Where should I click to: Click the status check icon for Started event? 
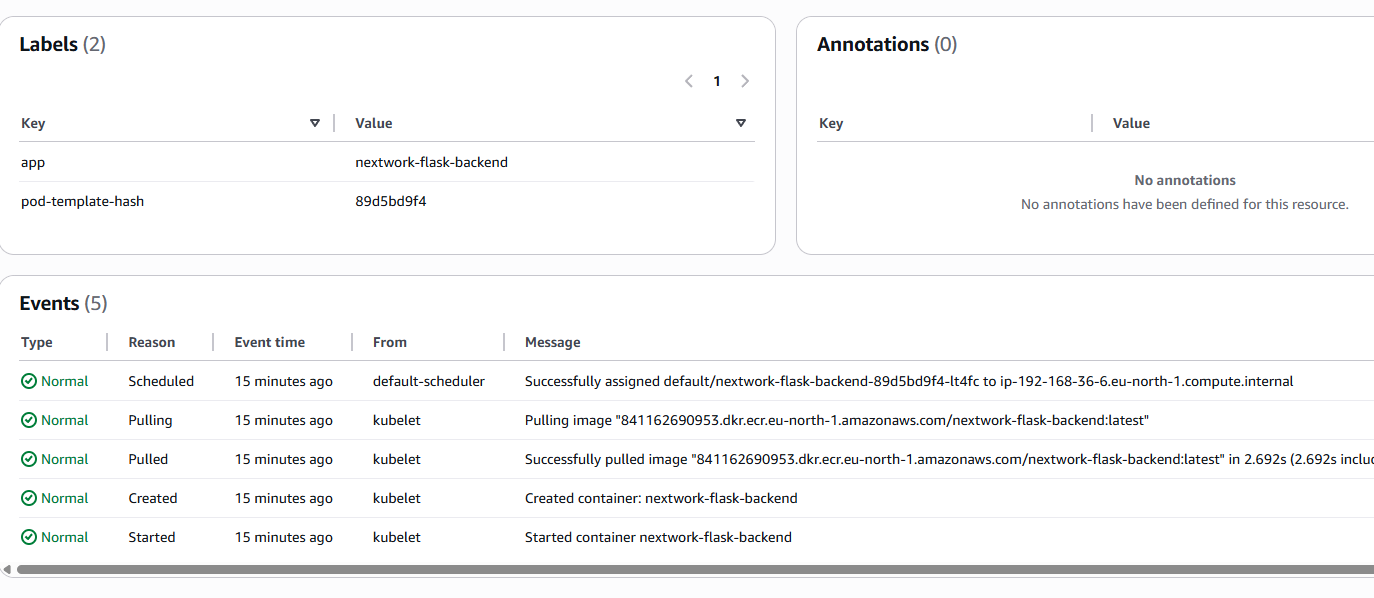click(29, 537)
